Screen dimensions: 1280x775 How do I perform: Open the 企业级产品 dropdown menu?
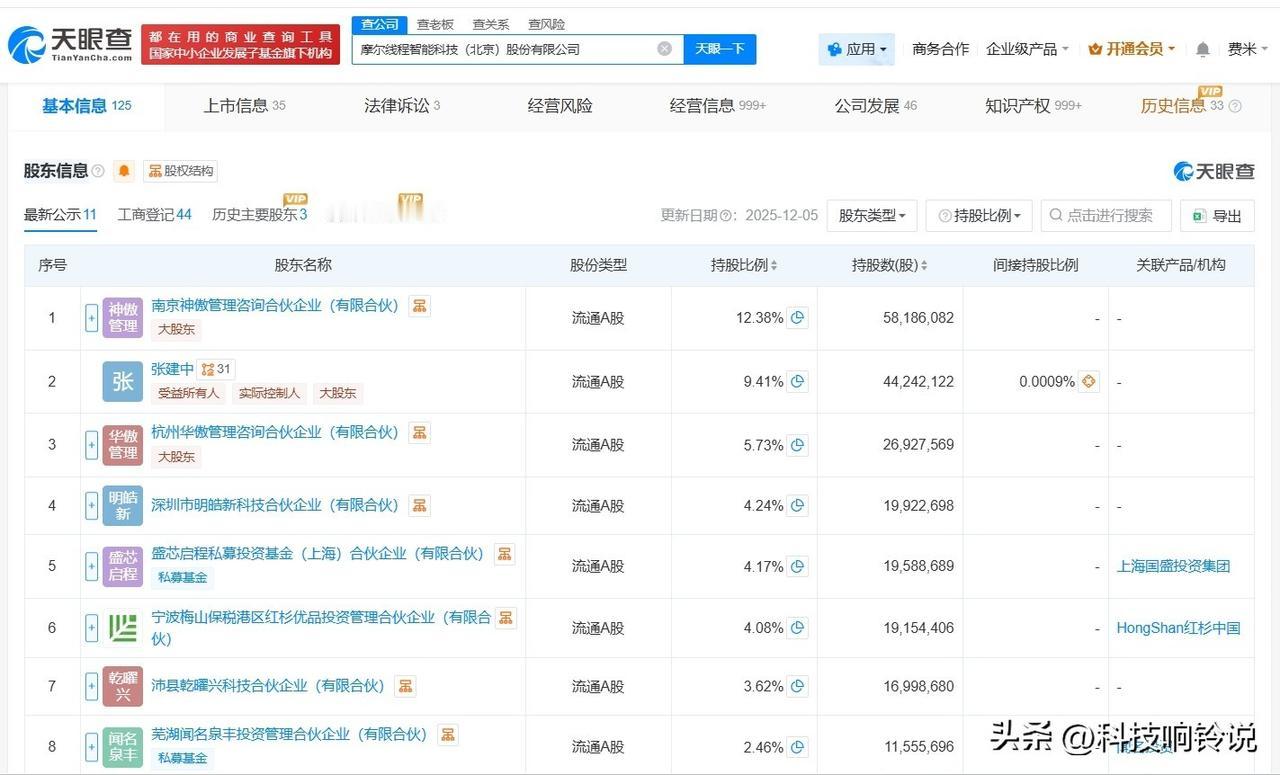(x=1027, y=49)
